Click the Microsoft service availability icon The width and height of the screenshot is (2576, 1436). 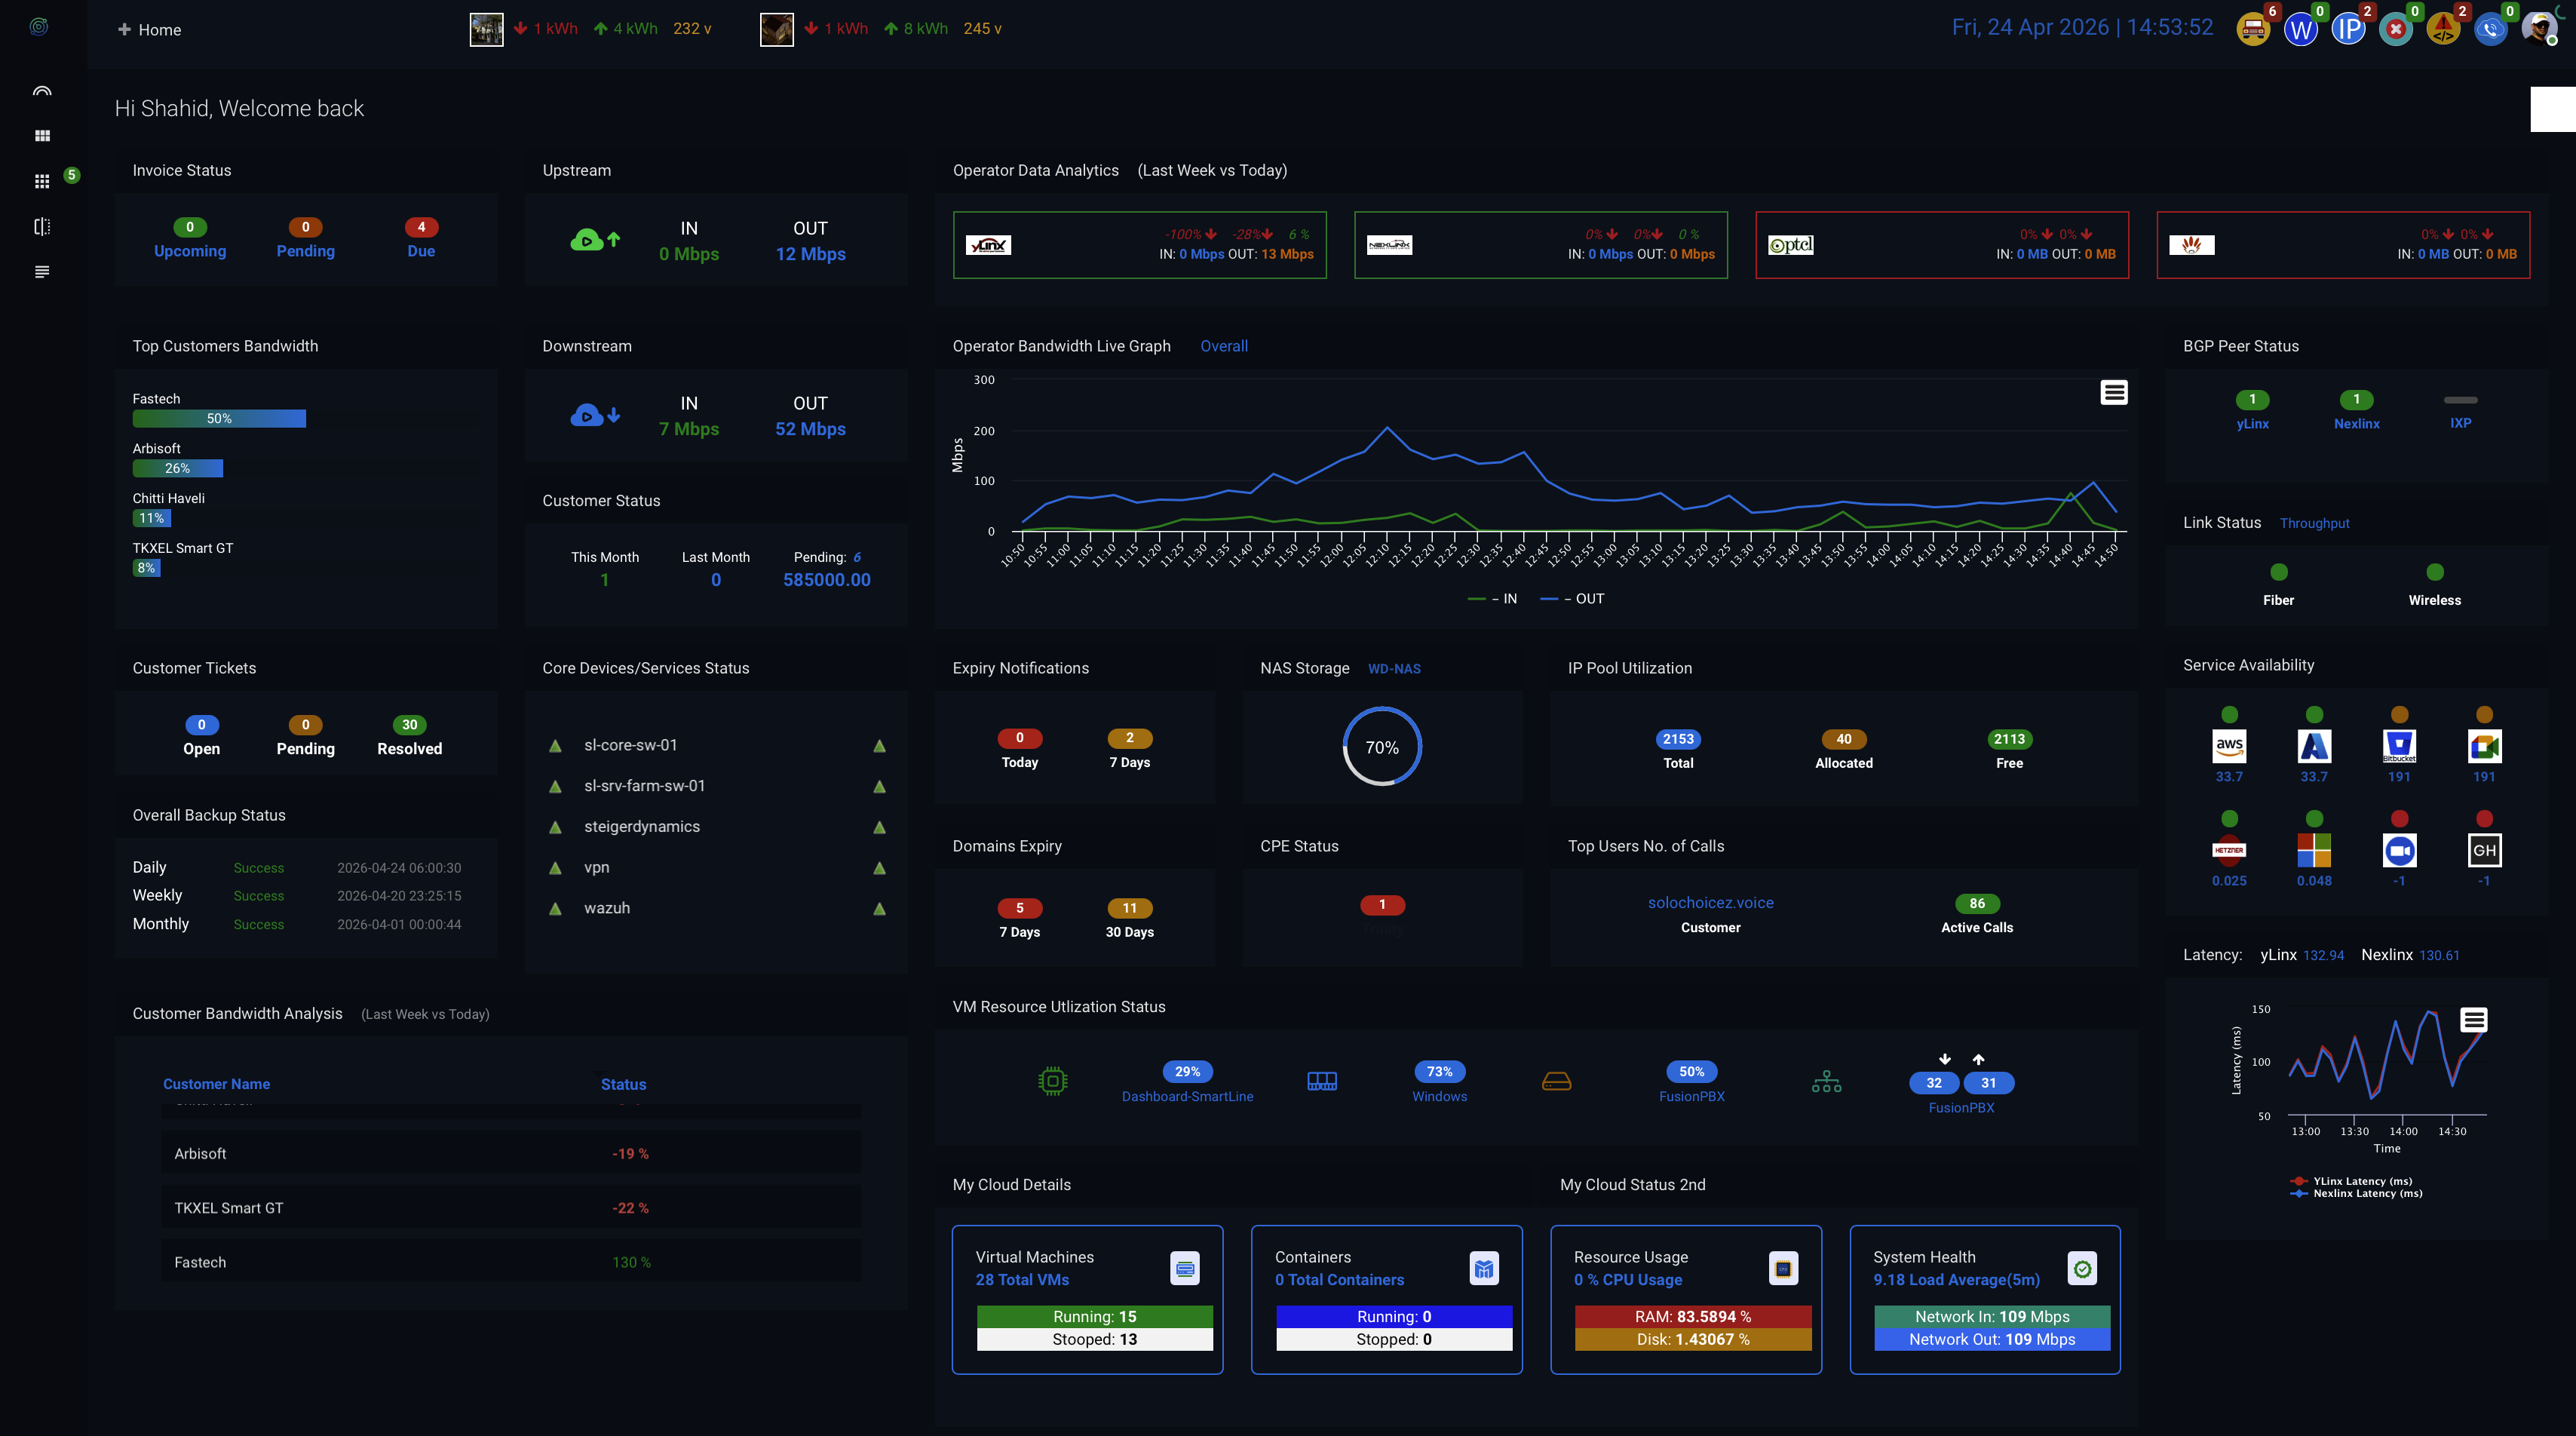[x=2314, y=850]
